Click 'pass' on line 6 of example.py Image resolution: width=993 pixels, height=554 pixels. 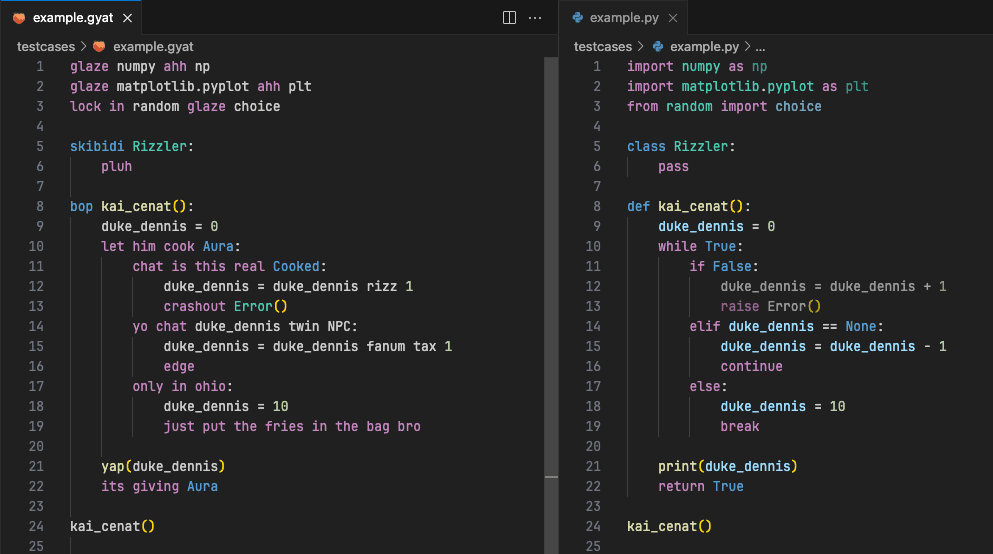pos(673,167)
